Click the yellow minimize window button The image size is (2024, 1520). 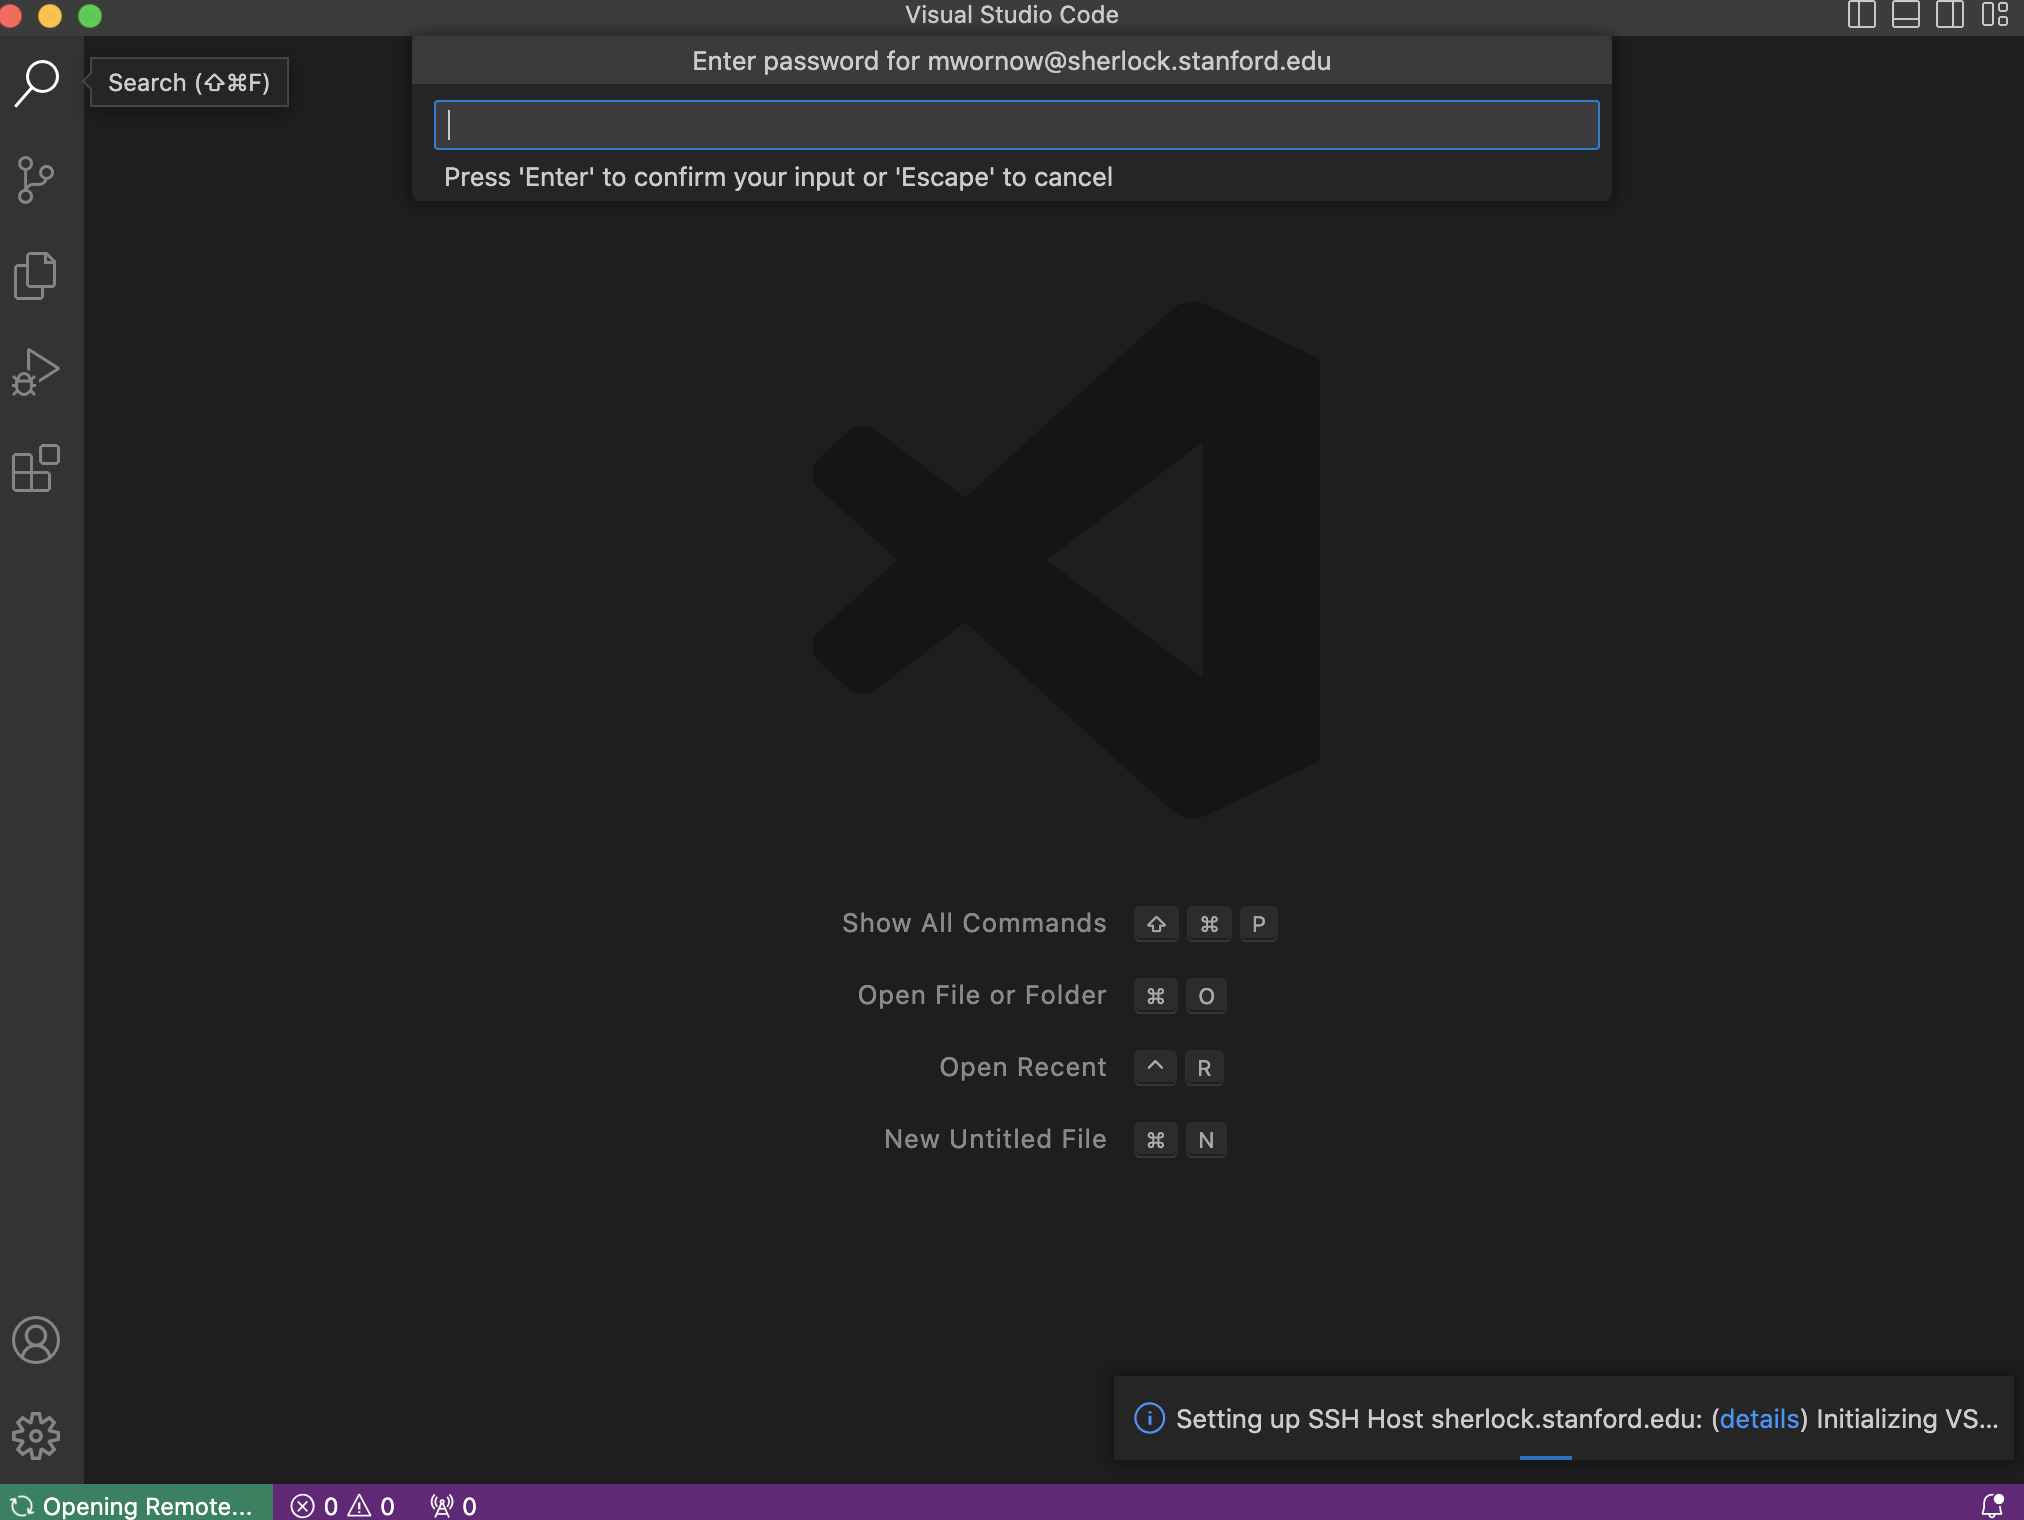(x=50, y=16)
